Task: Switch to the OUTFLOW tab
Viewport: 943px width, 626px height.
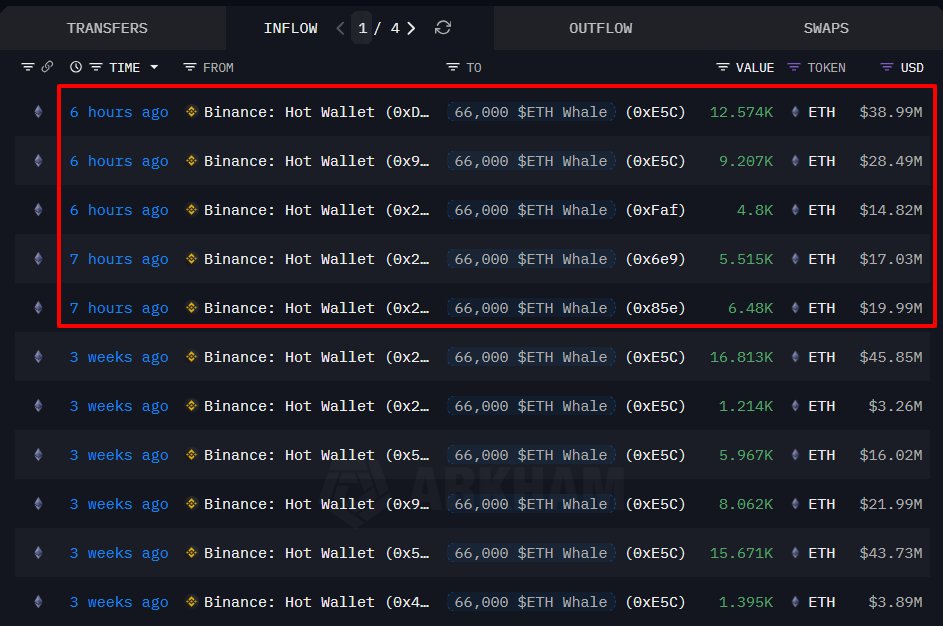Action: (x=600, y=28)
